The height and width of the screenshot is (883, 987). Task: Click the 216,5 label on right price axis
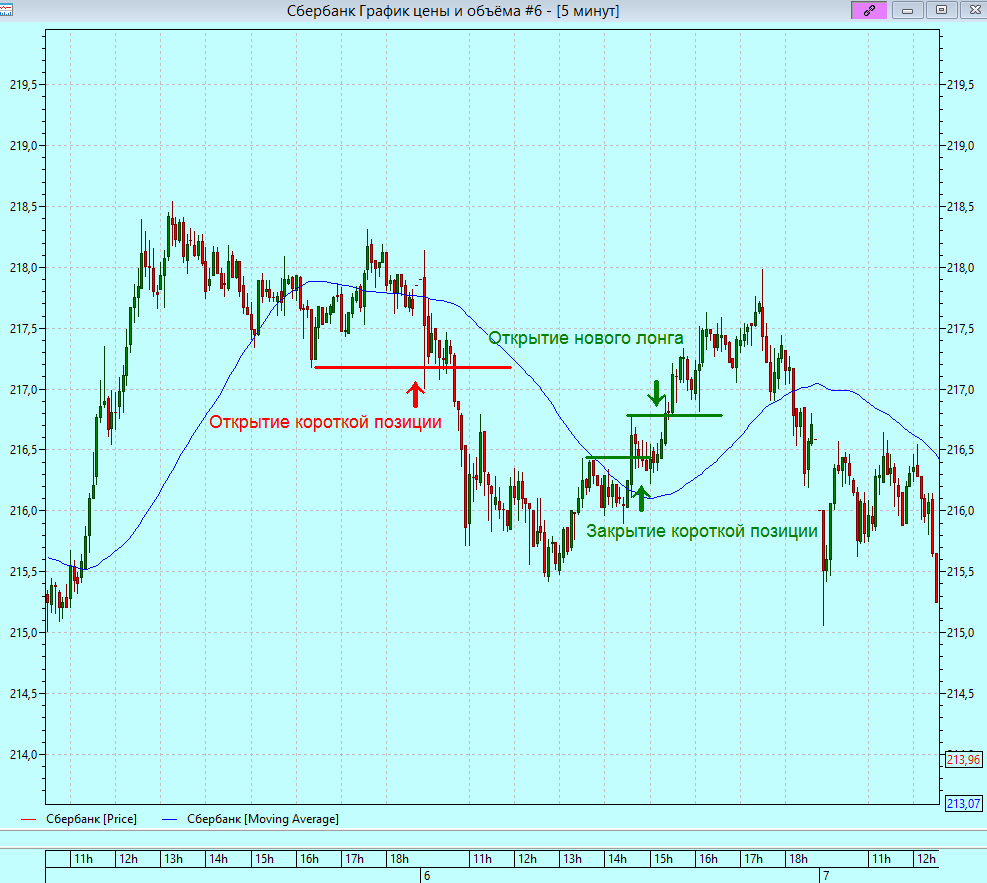click(960, 450)
